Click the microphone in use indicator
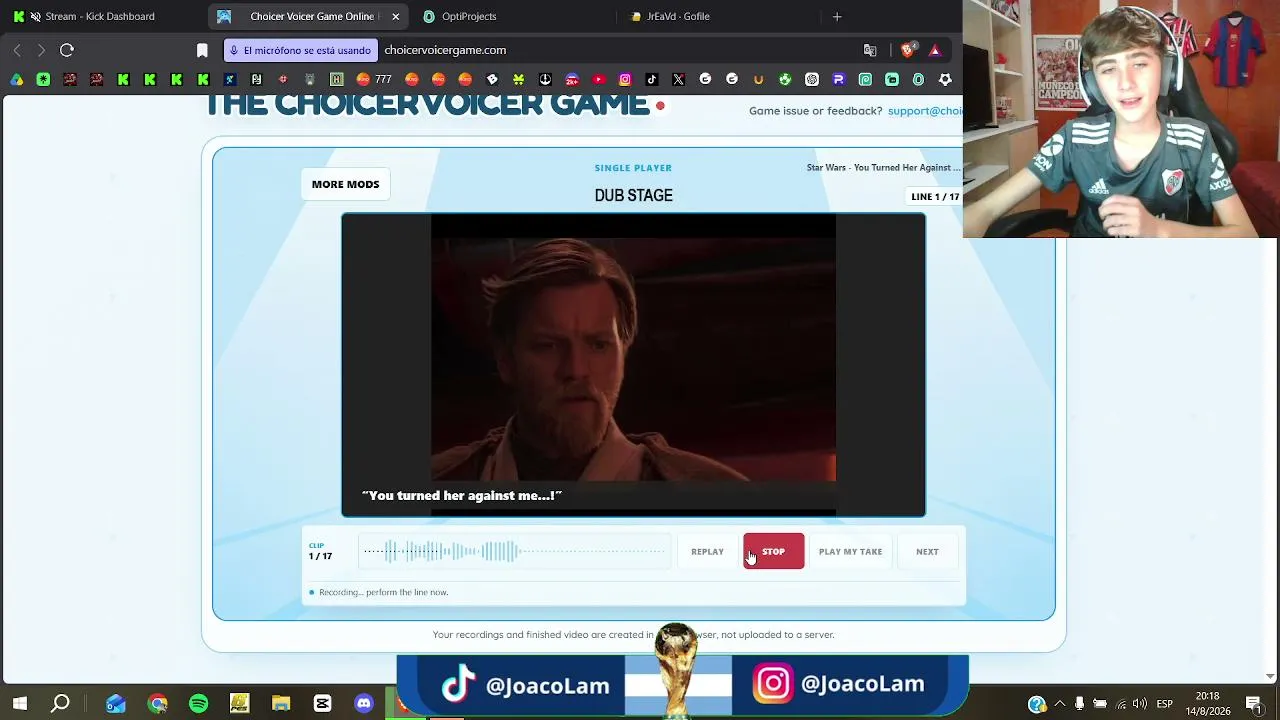The width and height of the screenshot is (1280, 720). tap(301, 50)
